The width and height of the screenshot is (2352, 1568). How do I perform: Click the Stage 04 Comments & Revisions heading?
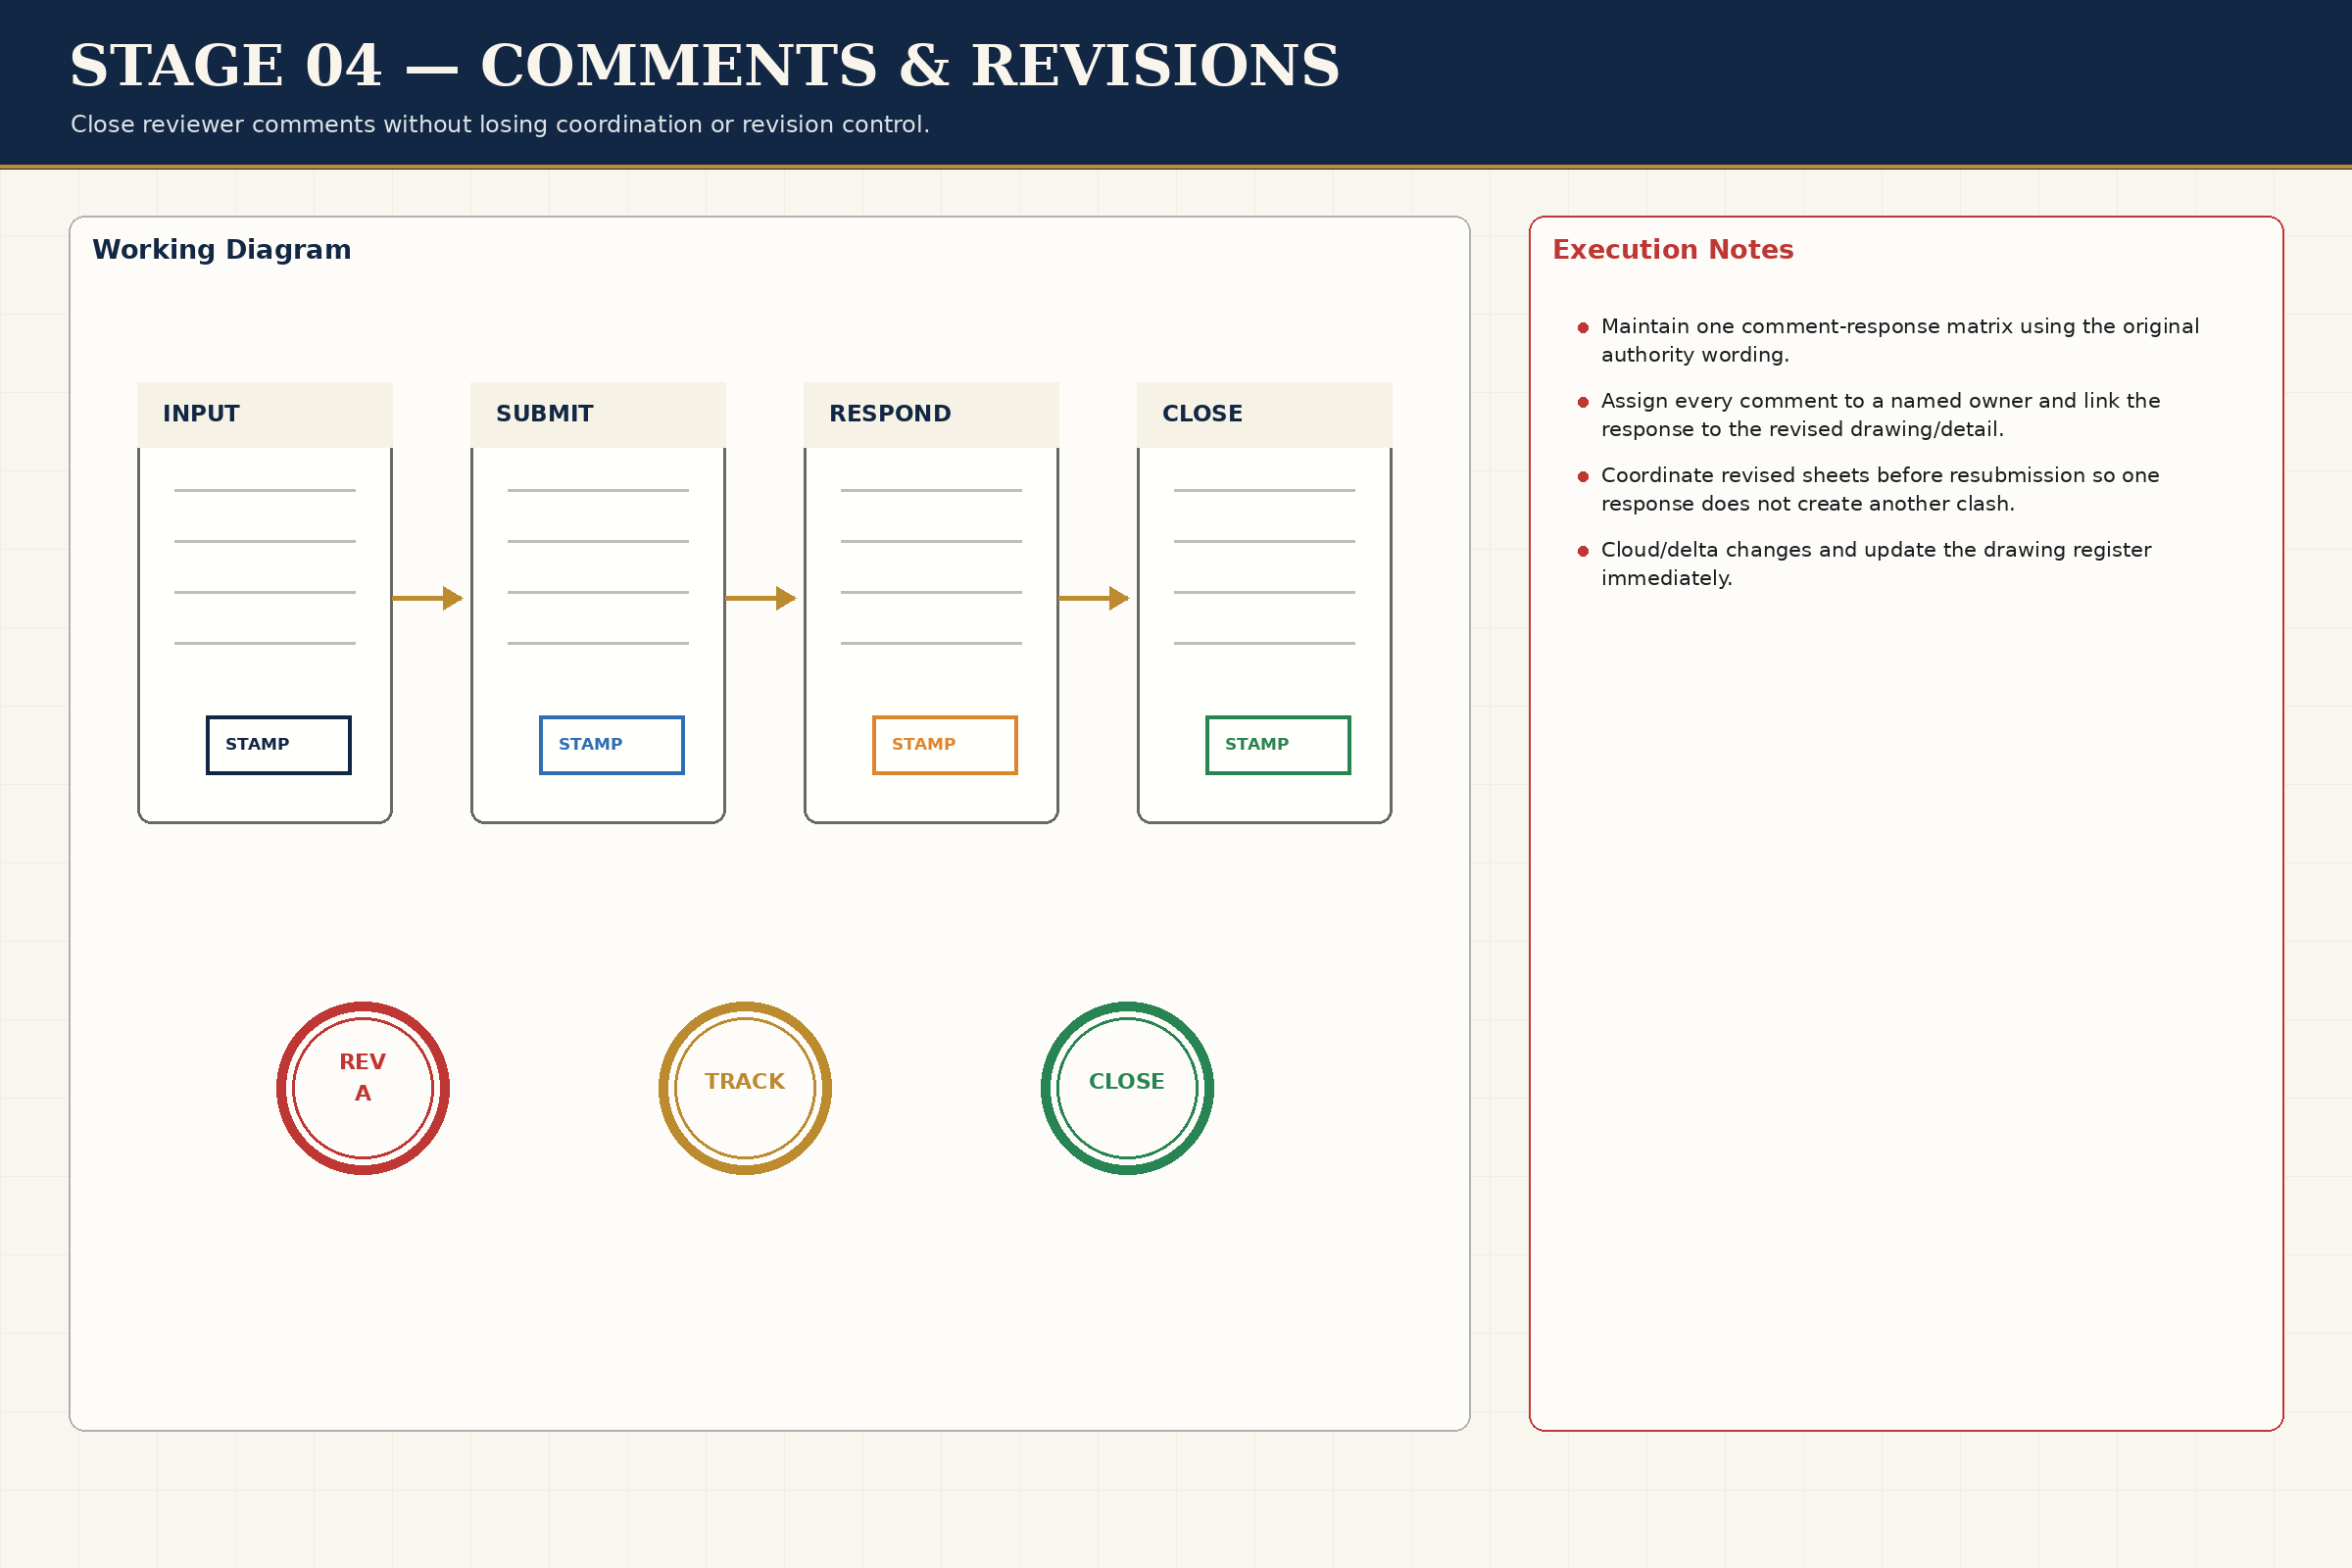tap(705, 66)
